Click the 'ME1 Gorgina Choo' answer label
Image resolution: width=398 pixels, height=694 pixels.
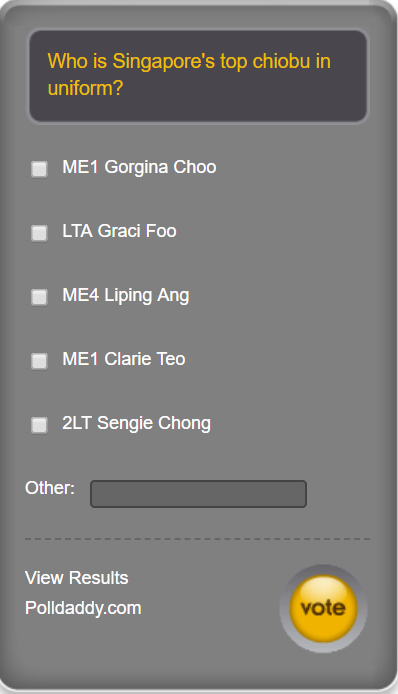(139, 167)
